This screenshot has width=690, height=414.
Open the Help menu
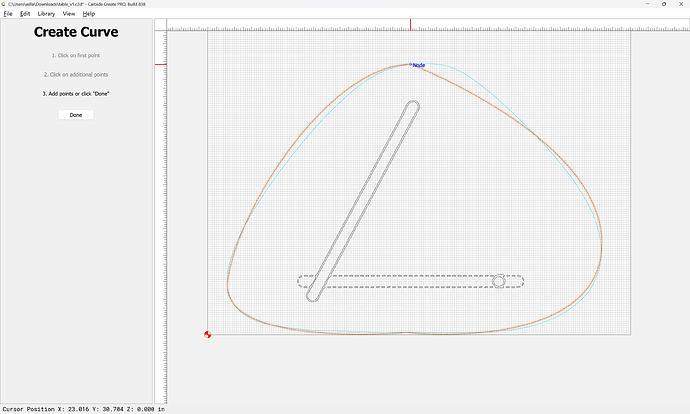click(x=89, y=14)
